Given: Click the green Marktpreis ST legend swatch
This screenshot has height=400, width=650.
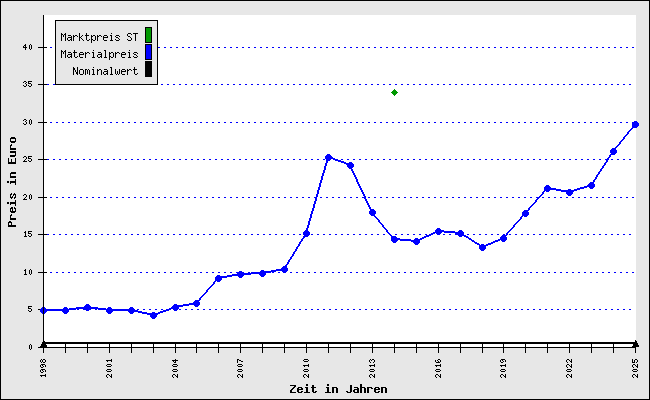Looking at the screenshot, I should (148, 35).
